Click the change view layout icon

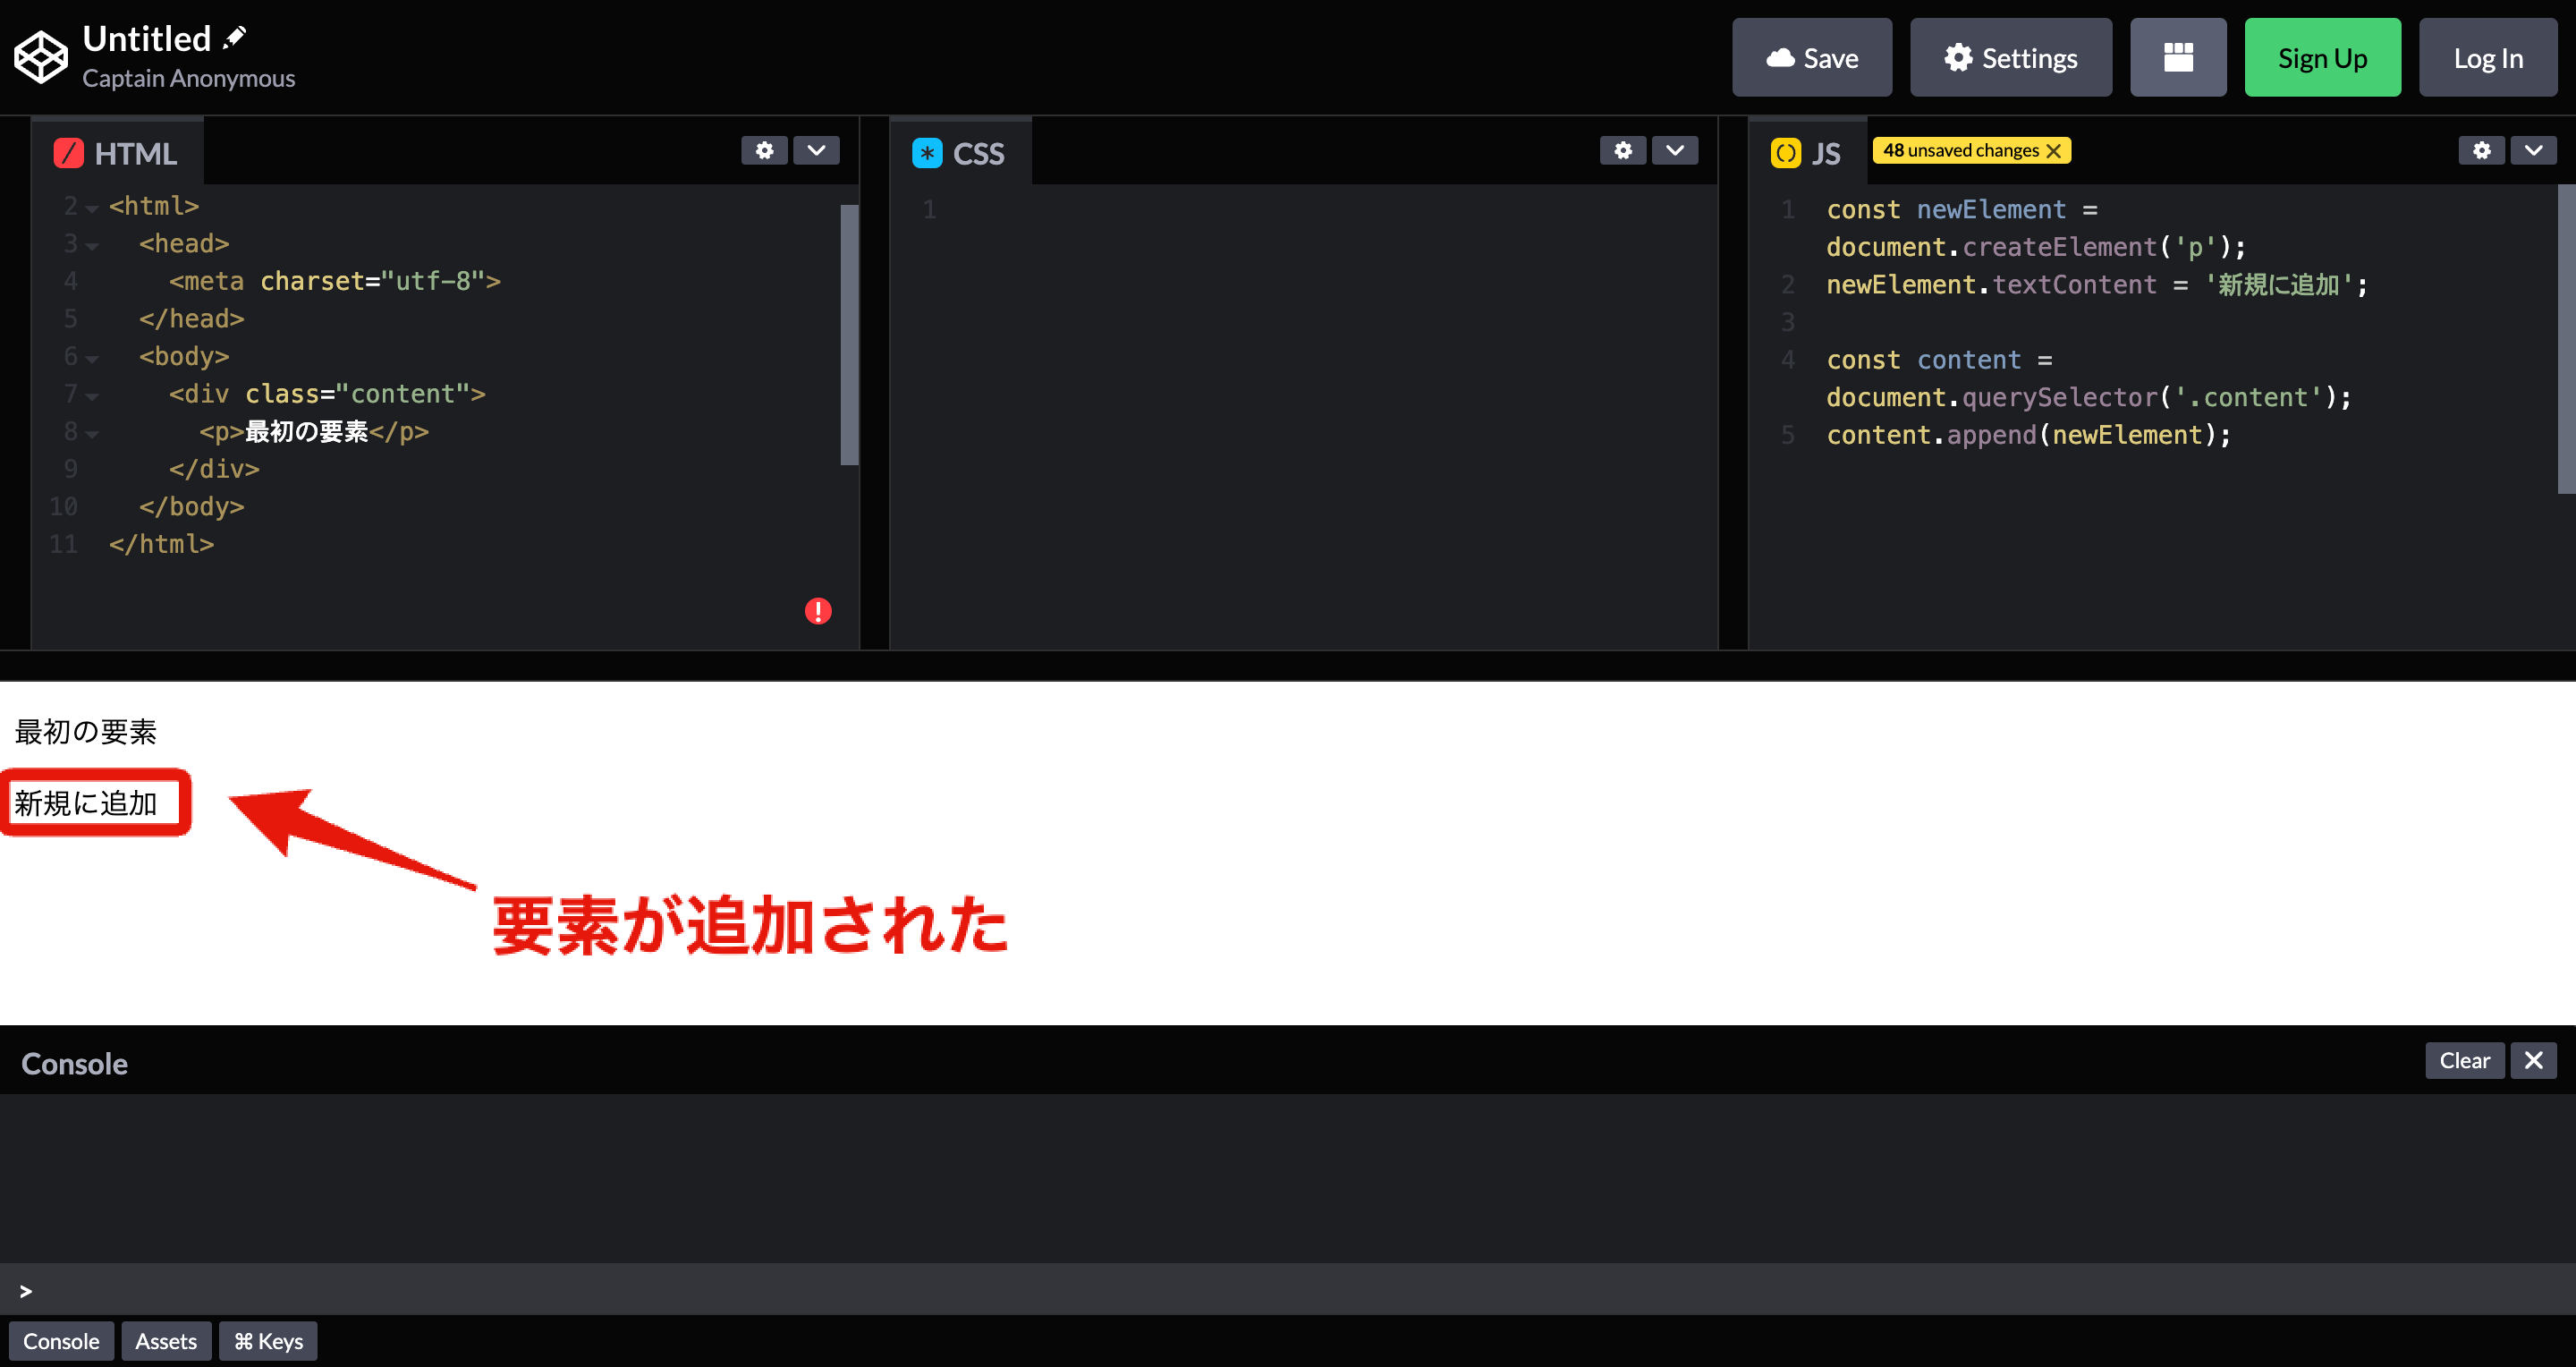coord(2178,57)
